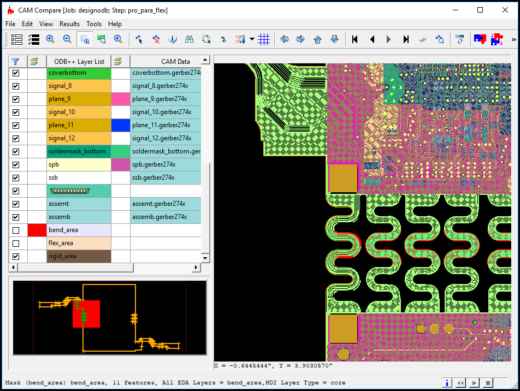The width and height of the screenshot is (520, 391).
Task: Uncheck the plane_11 layer checkbox
Action: pyautogui.click(x=16, y=125)
